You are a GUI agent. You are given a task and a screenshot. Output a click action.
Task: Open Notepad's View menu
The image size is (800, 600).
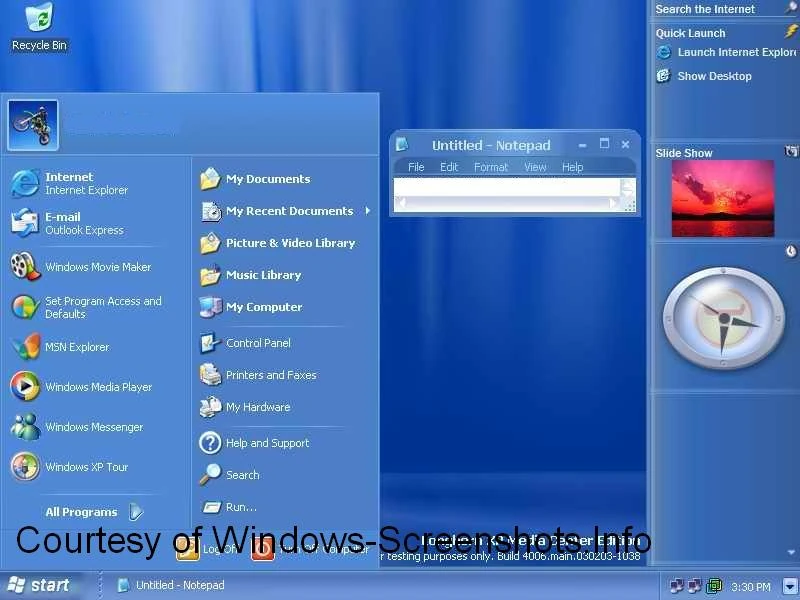pos(535,167)
